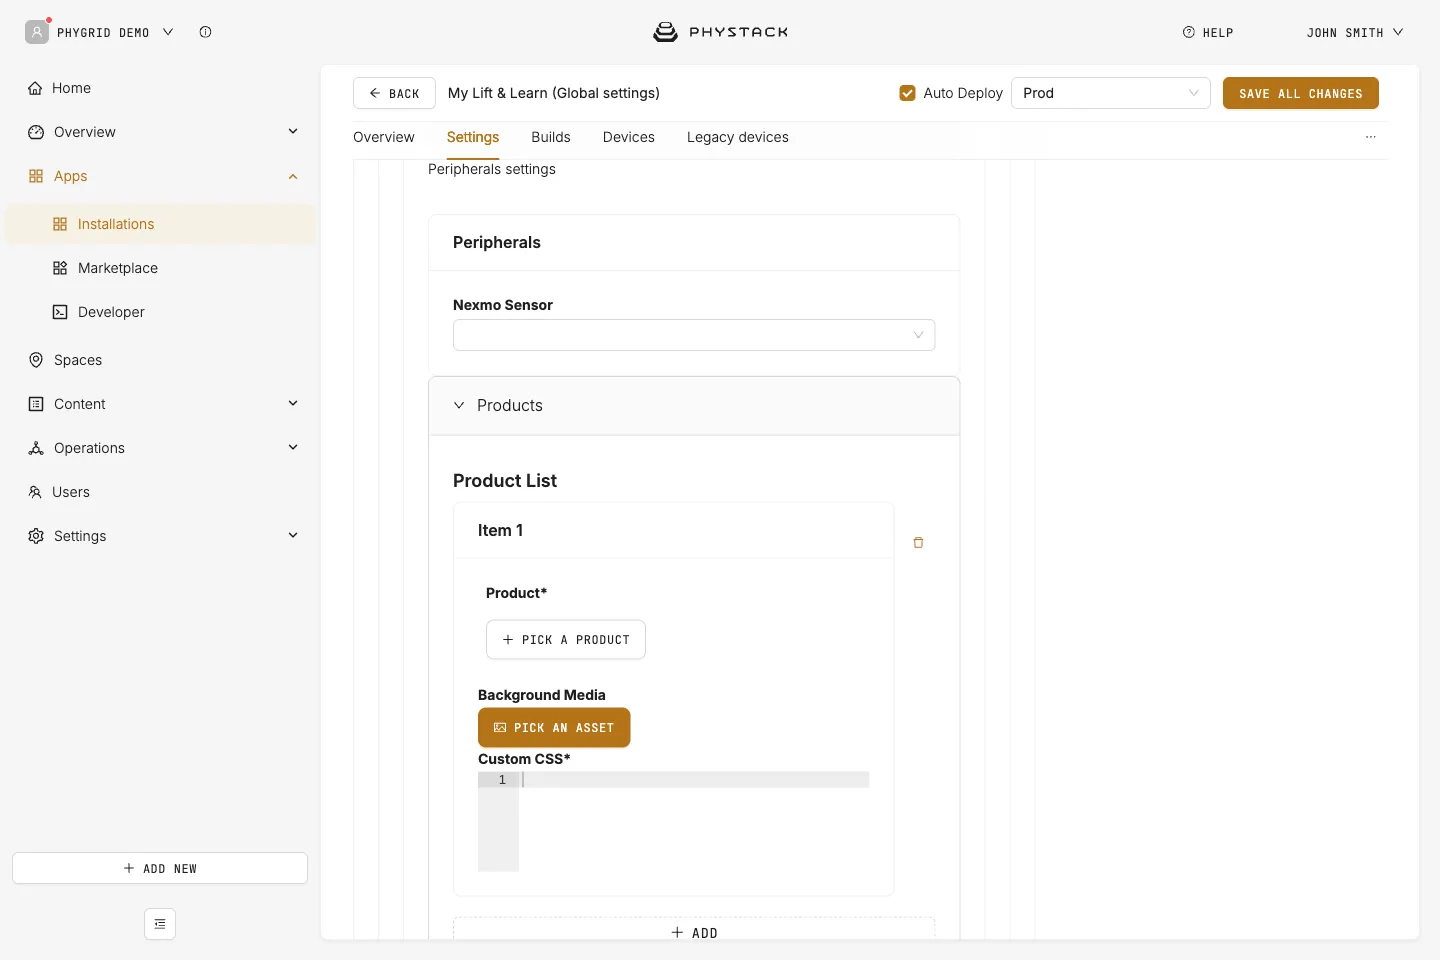Collapse the Products section

(x=694, y=405)
